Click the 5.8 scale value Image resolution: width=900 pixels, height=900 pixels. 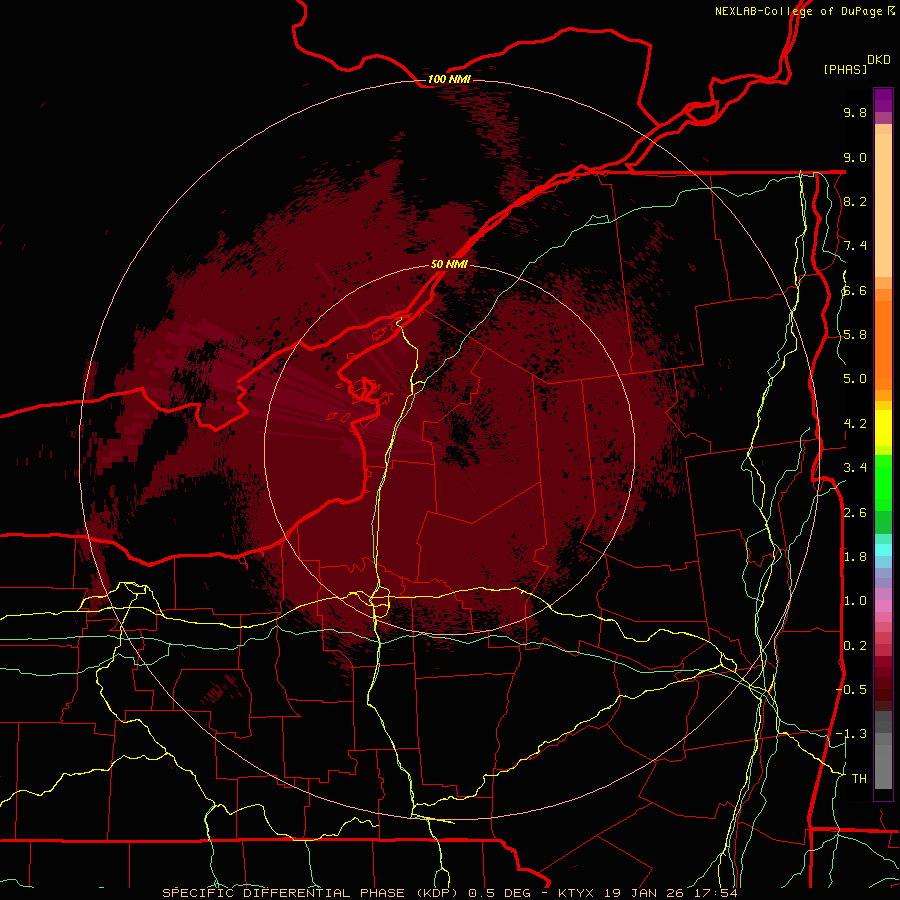tap(855, 335)
